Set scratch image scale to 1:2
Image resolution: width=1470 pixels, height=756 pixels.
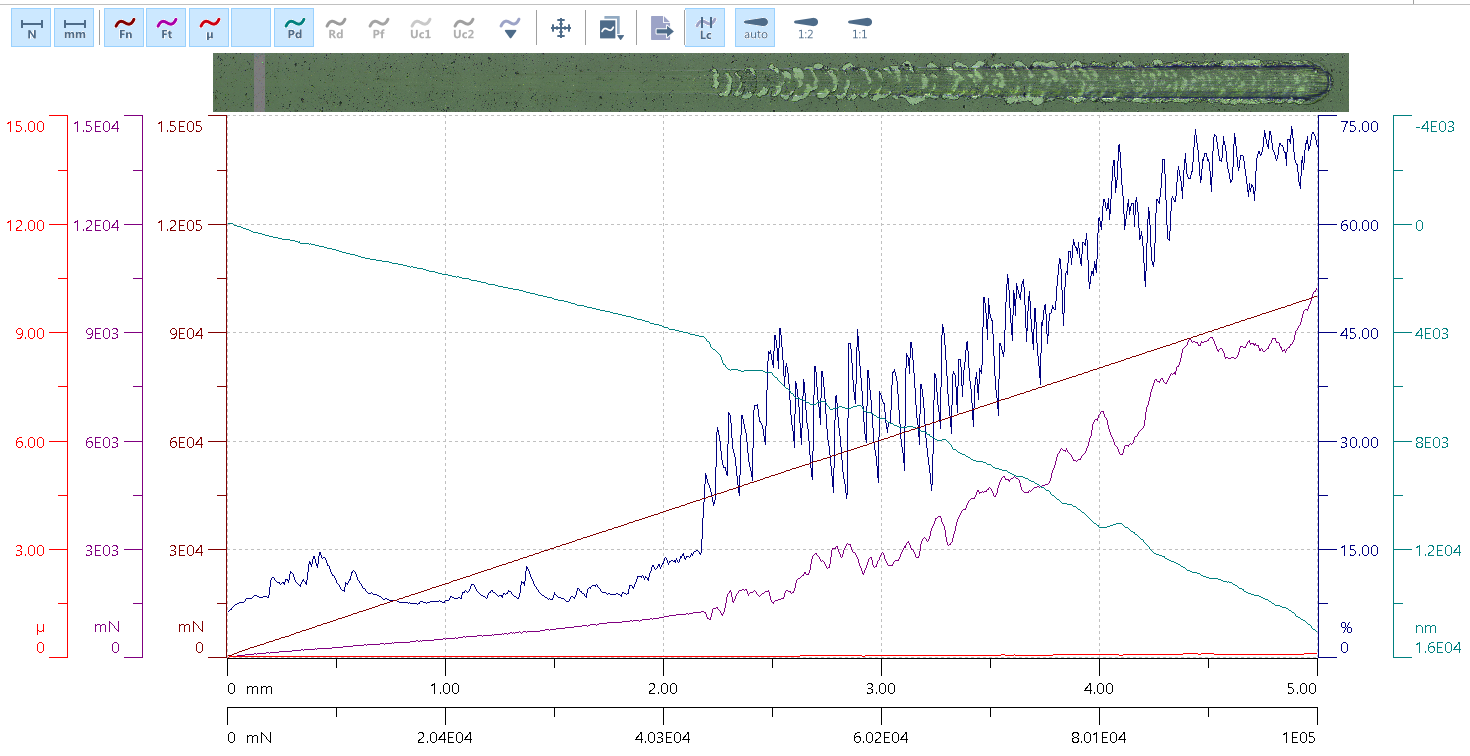click(805, 27)
